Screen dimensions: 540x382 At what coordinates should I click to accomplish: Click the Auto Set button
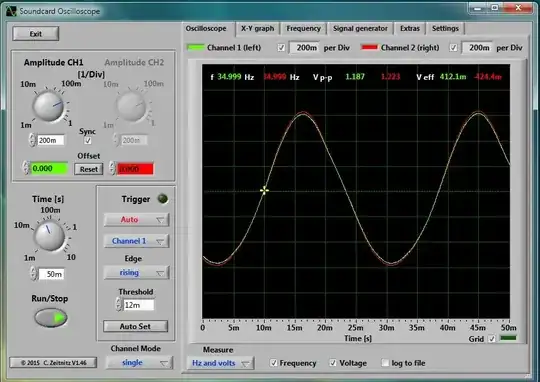[x=135, y=326]
